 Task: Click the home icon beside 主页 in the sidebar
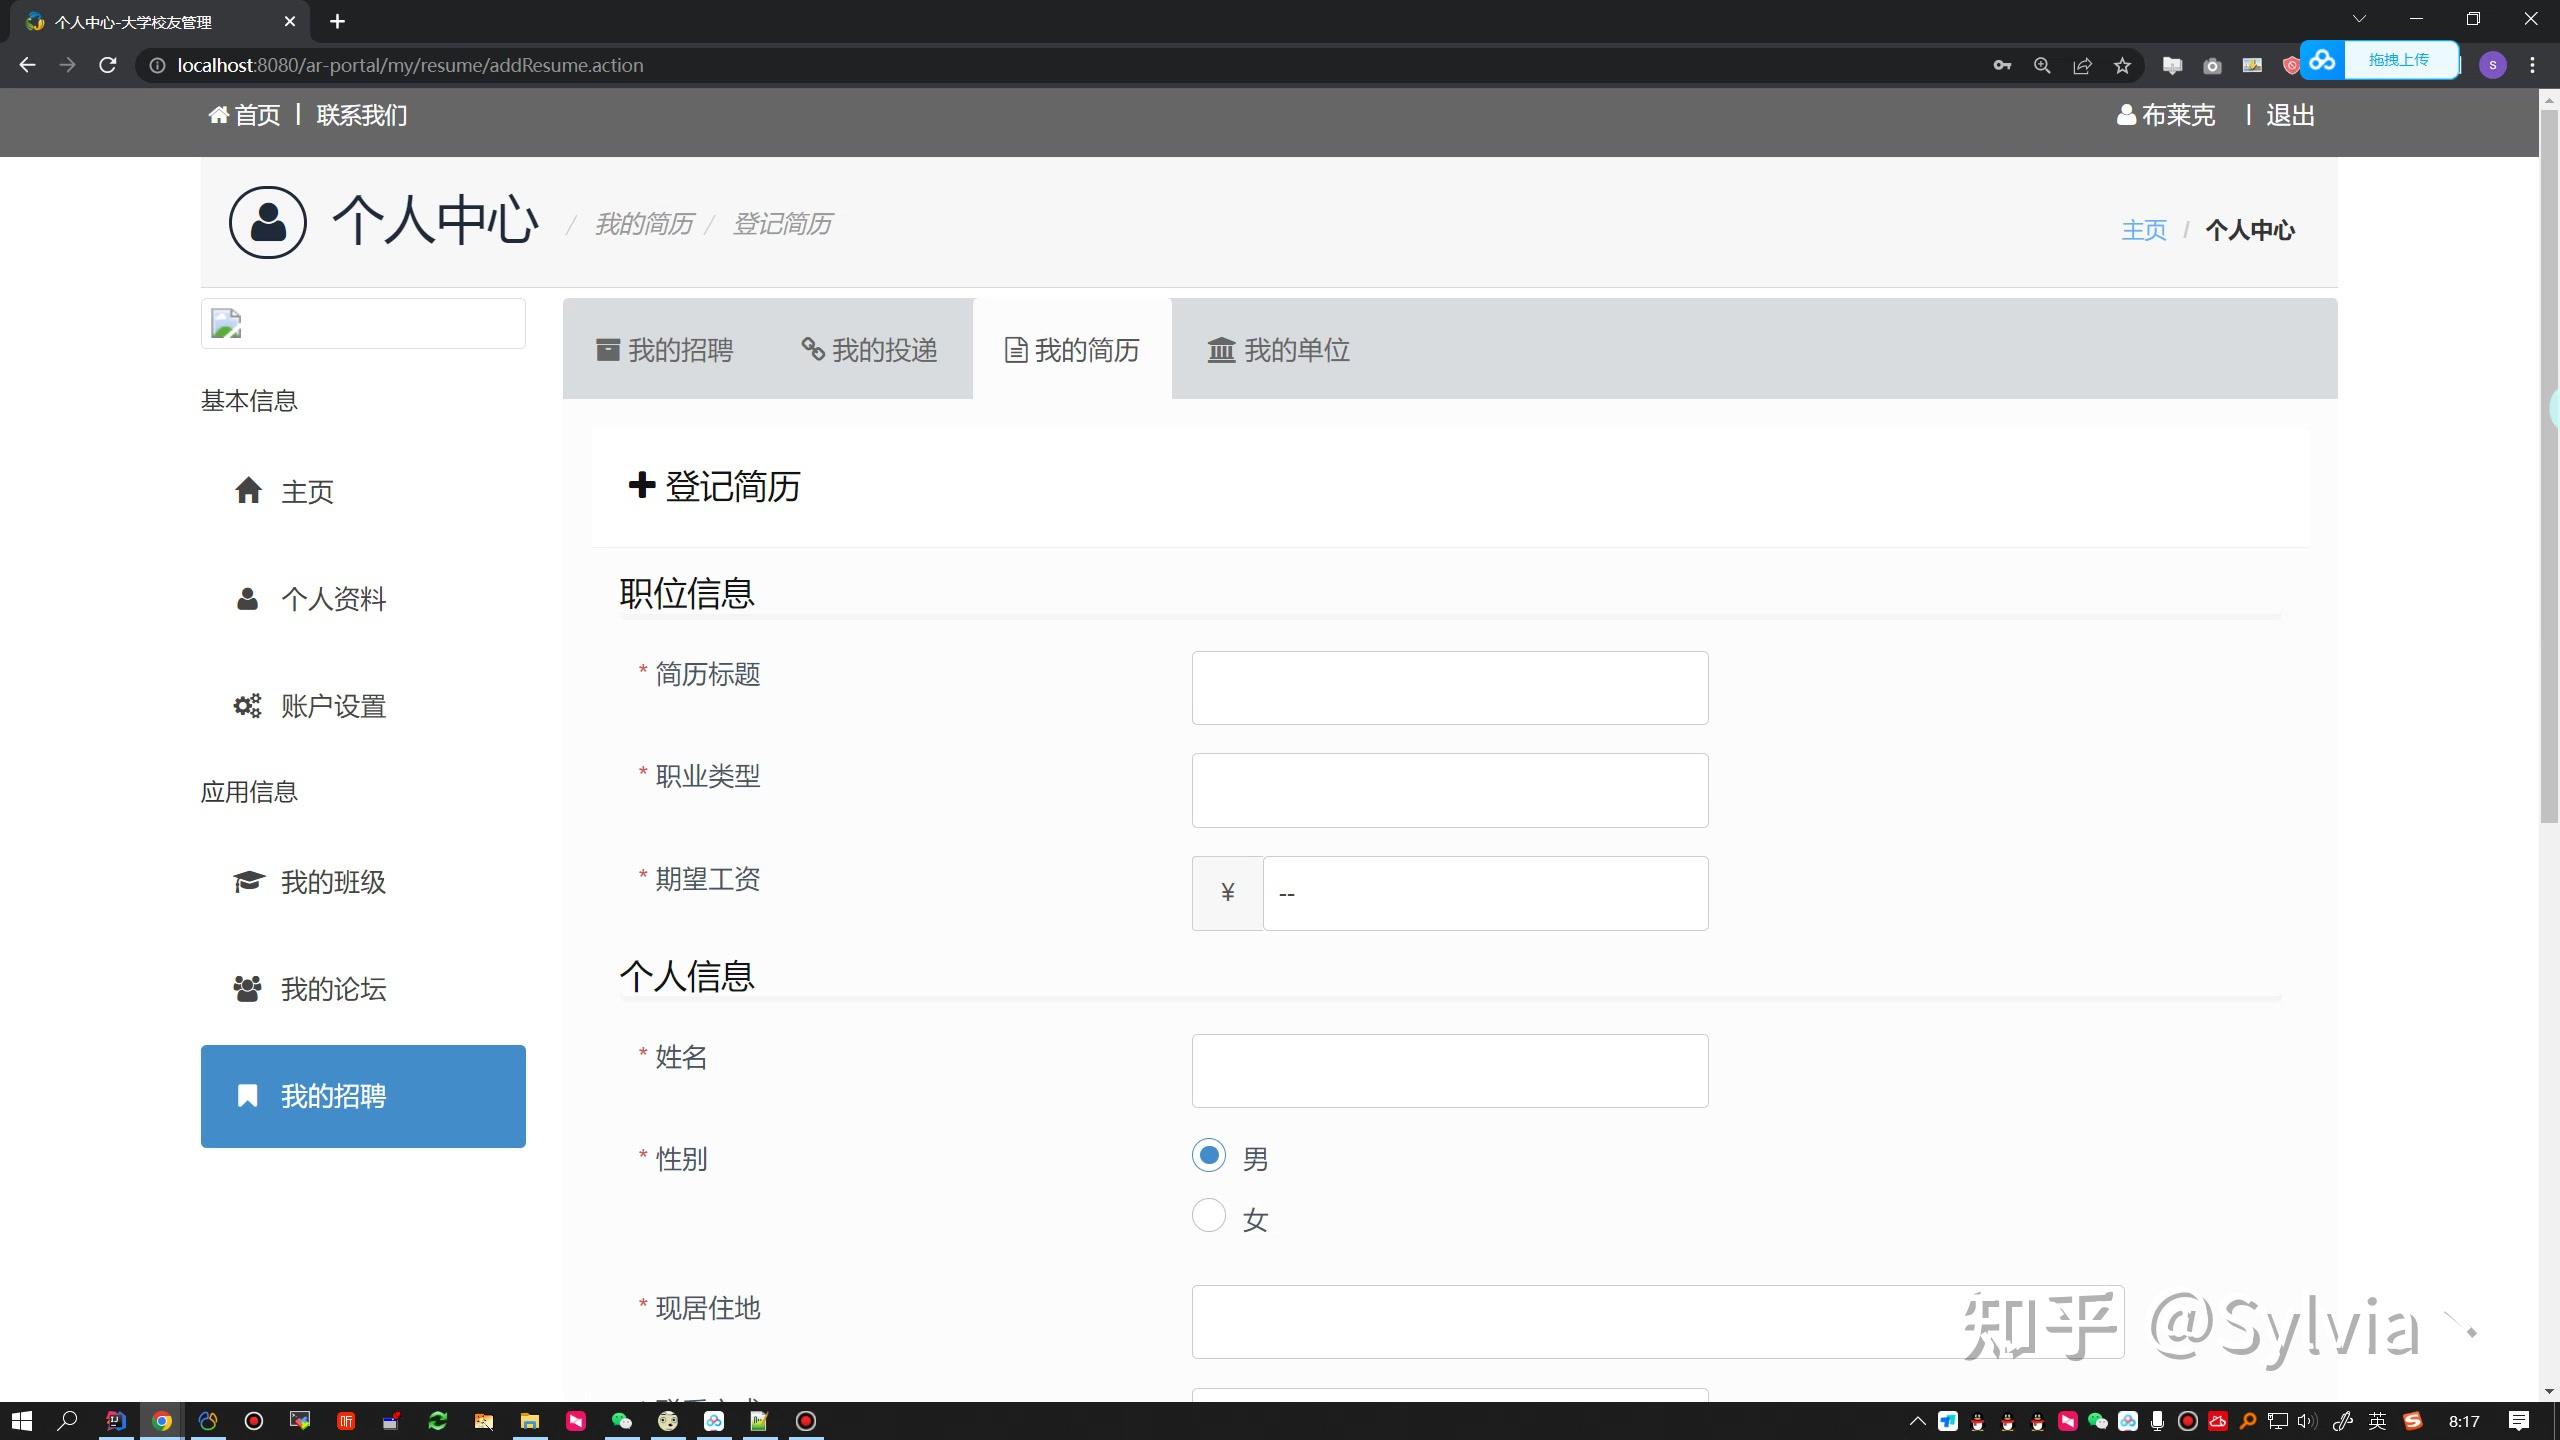click(248, 491)
